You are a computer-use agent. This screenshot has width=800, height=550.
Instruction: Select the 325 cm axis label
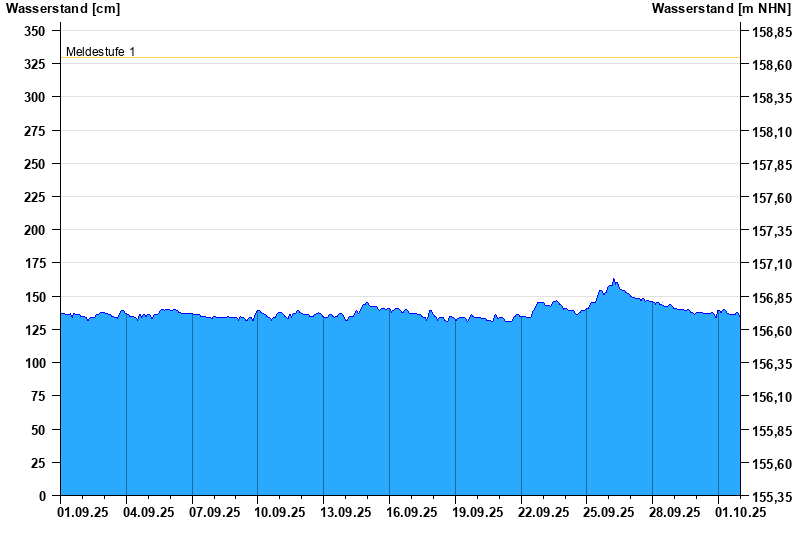click(x=35, y=64)
